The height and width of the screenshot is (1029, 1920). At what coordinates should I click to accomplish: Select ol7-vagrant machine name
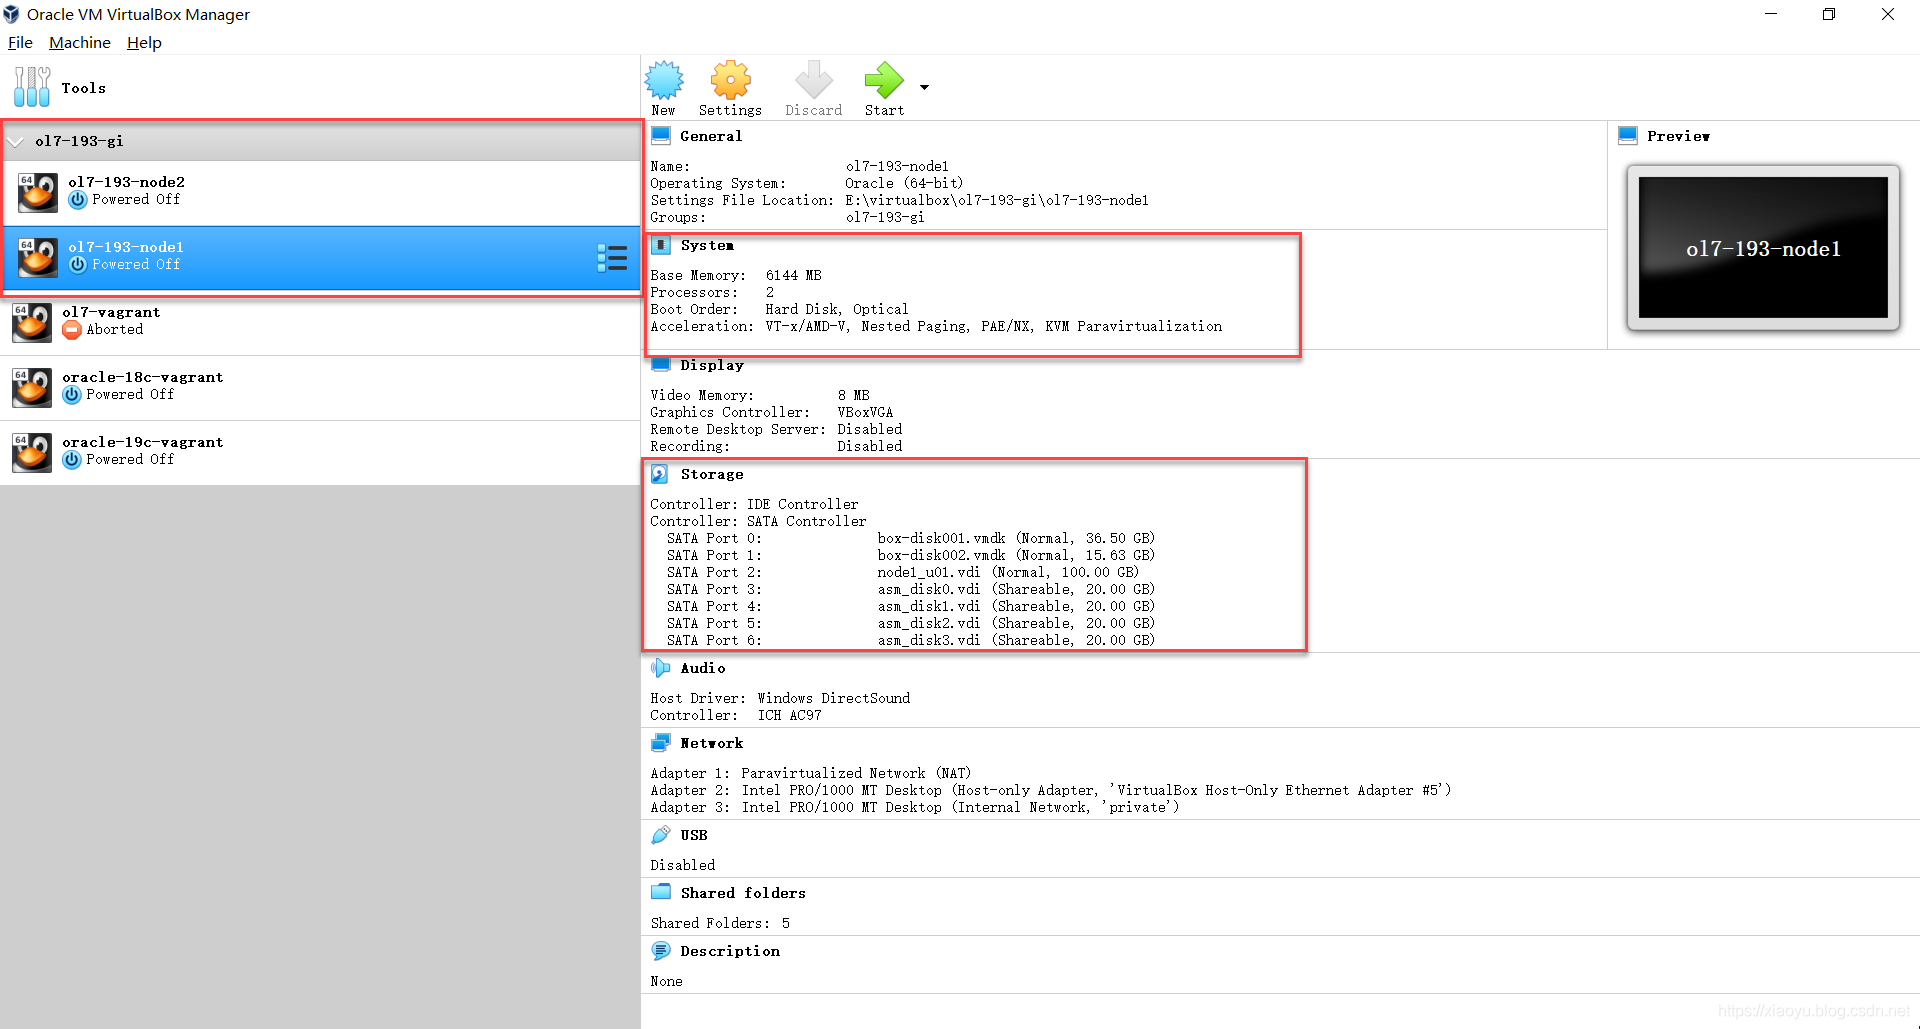111,312
